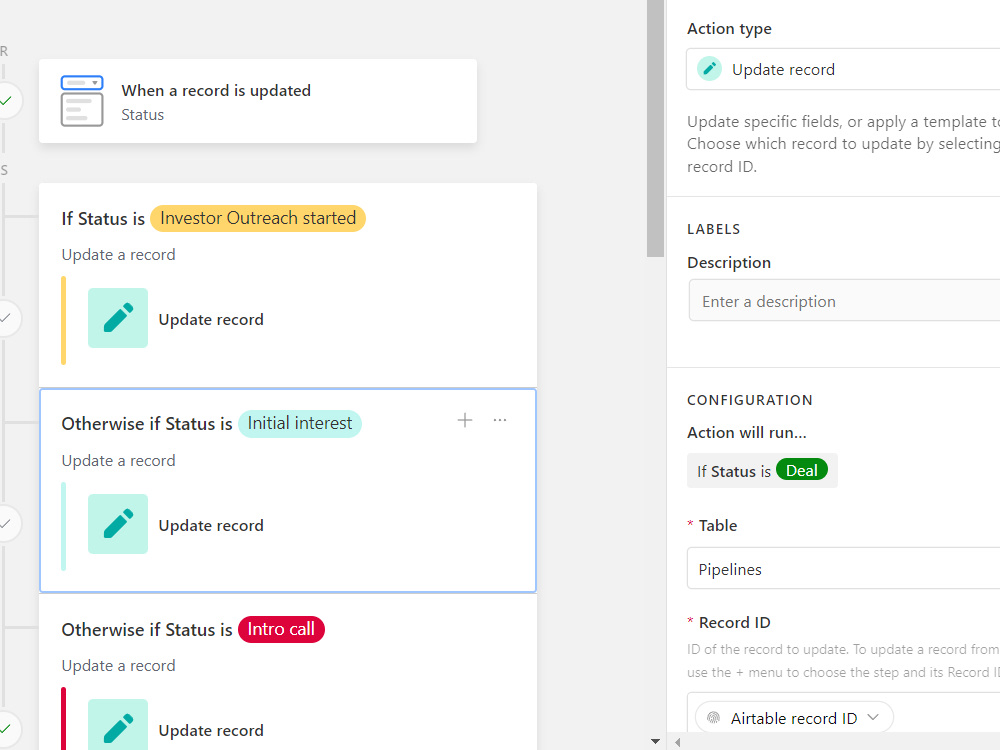Click pencil icon in Action type field
Image resolution: width=1000 pixels, height=750 pixels.
[x=709, y=69]
